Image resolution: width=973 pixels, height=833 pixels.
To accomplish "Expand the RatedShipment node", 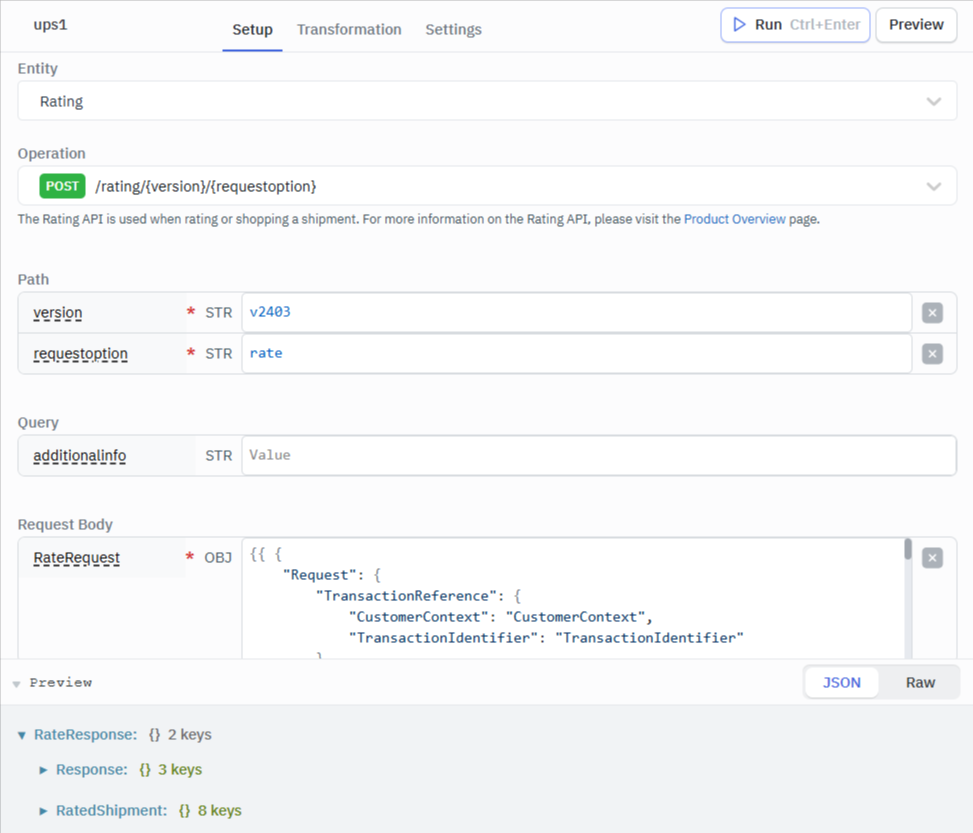I will click(43, 811).
